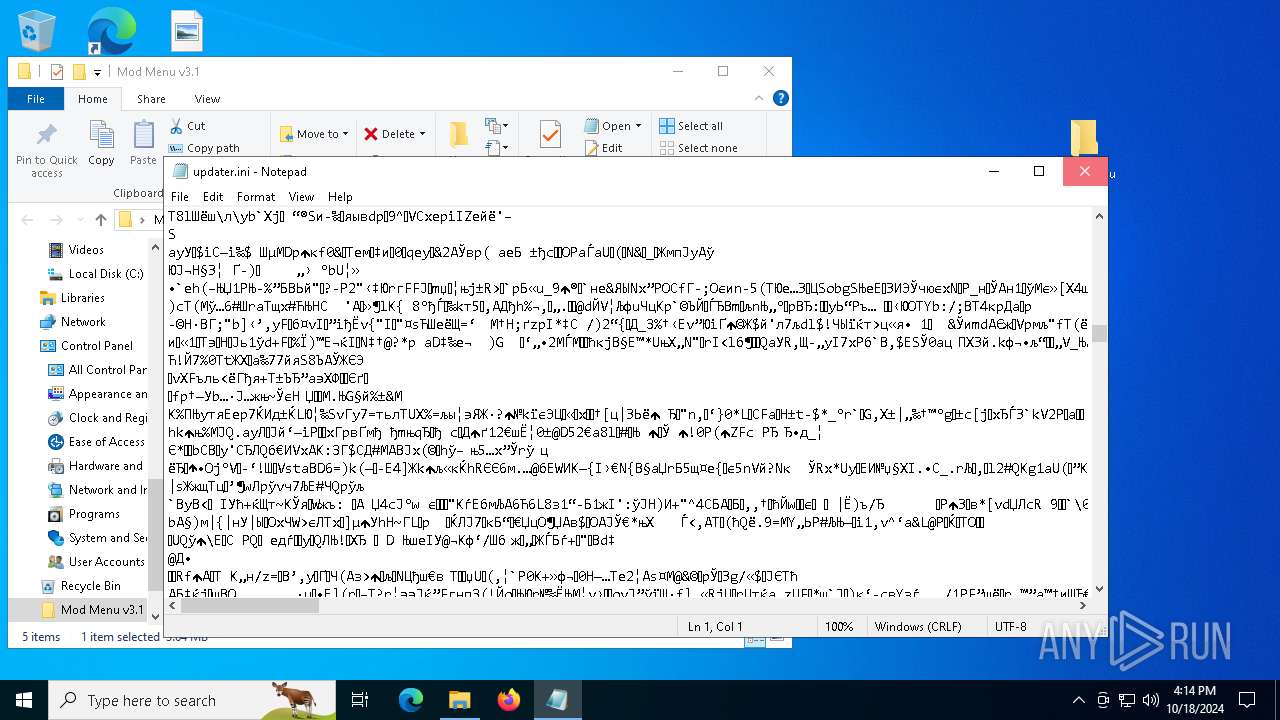
Task: Open the Delete dropdown in ribbon
Action: (x=395, y=134)
